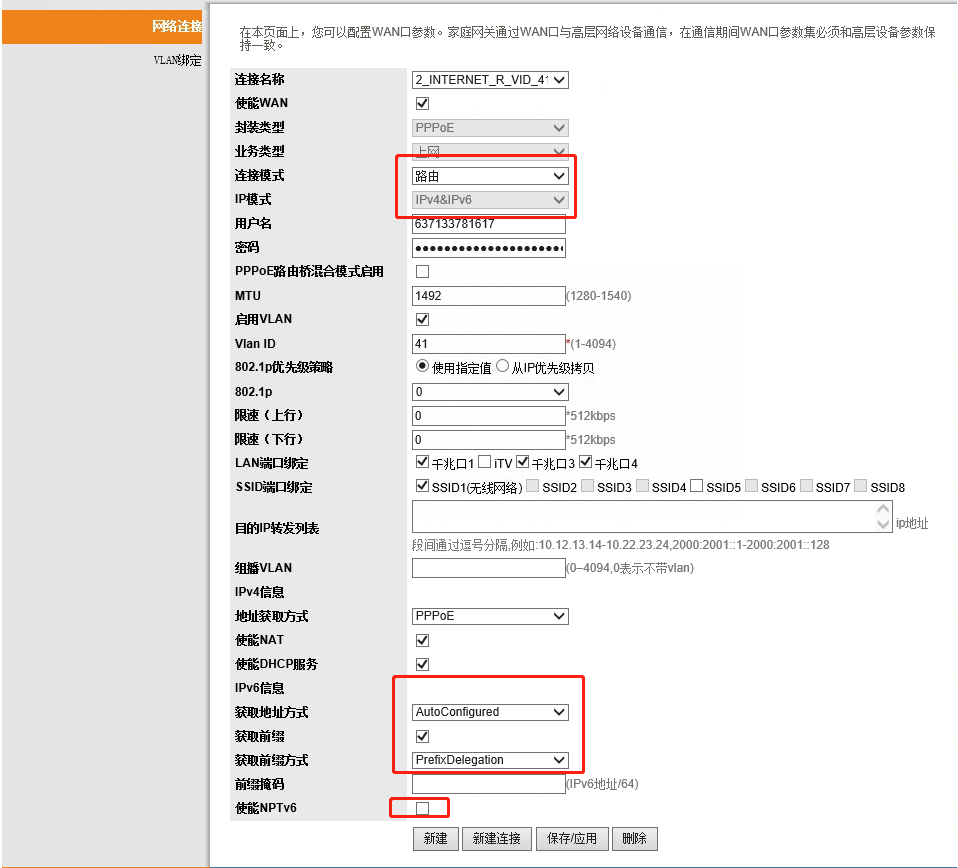
Task: Click inside the MTU input field
Action: [x=488, y=295]
